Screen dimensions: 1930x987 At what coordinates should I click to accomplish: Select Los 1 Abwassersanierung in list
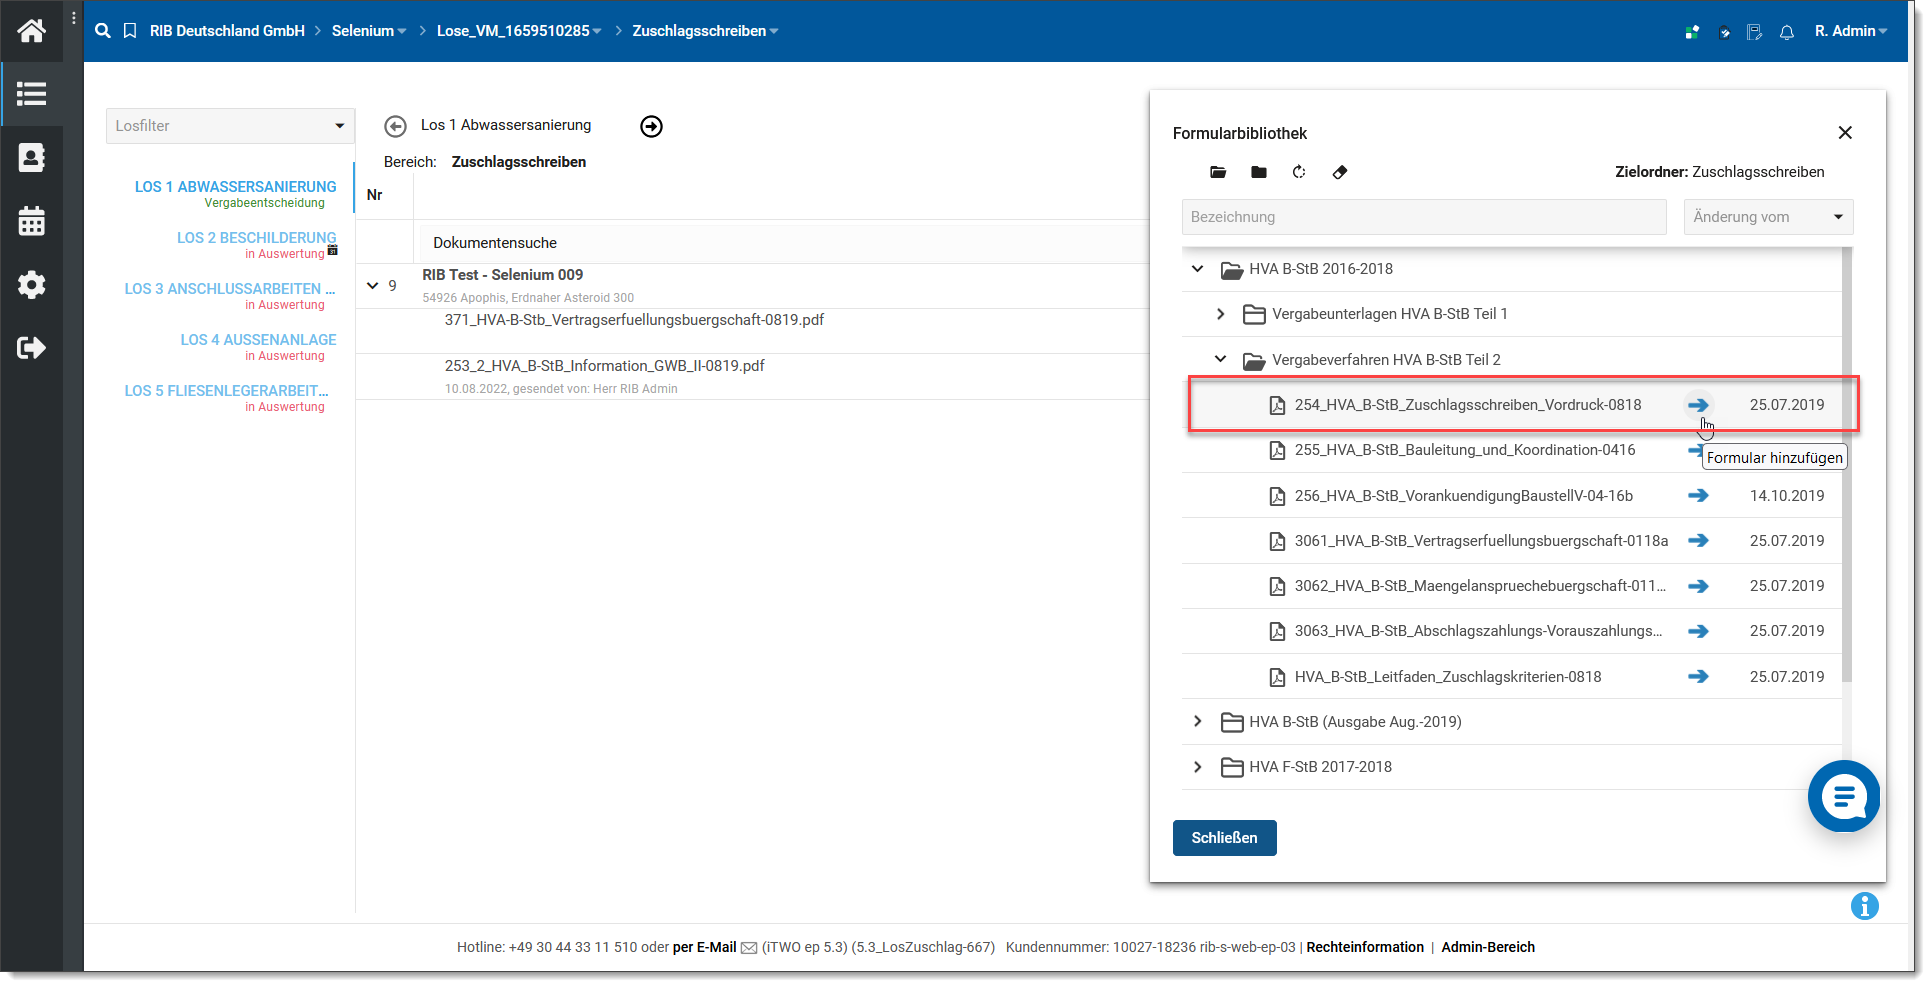click(x=236, y=187)
